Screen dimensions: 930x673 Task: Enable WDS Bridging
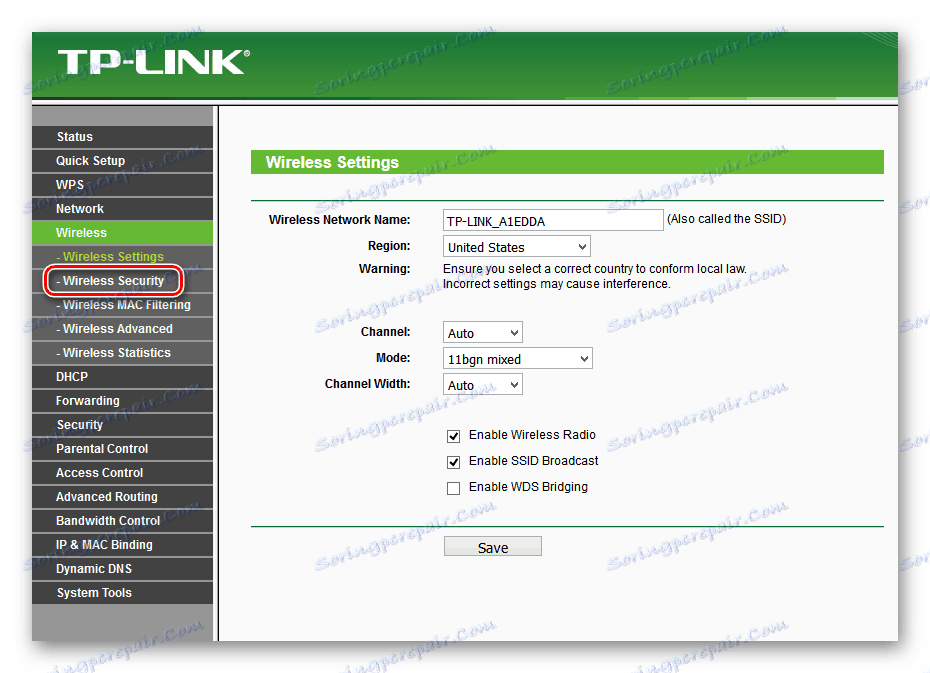tap(453, 487)
